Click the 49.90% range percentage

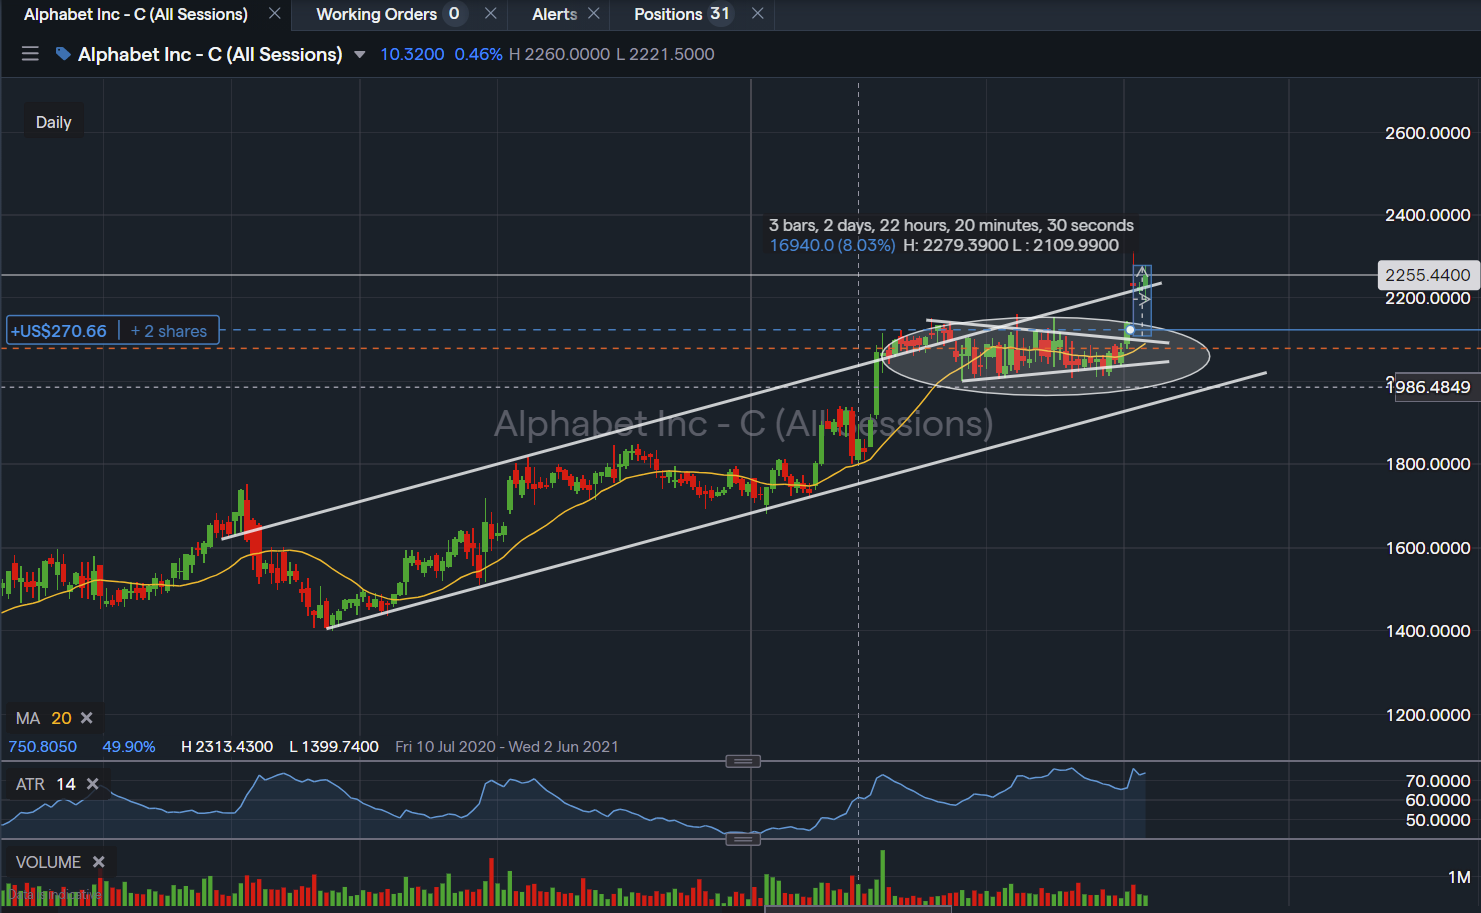click(x=129, y=747)
